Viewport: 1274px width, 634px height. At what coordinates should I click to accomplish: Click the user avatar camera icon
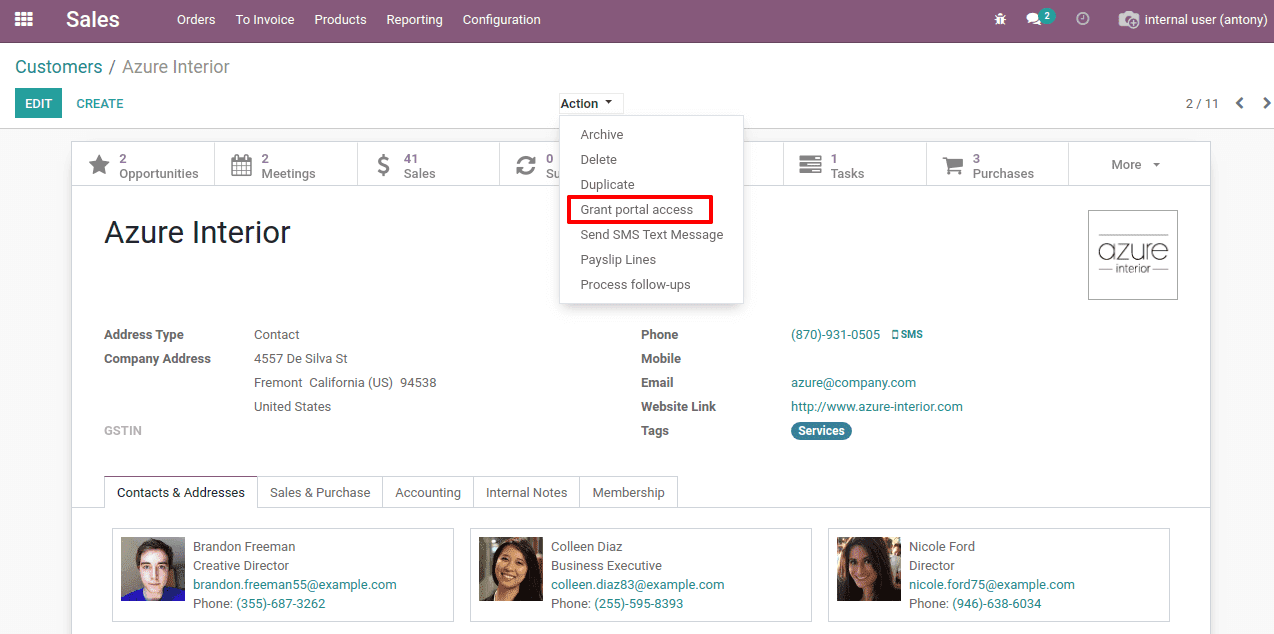[x=1128, y=19]
